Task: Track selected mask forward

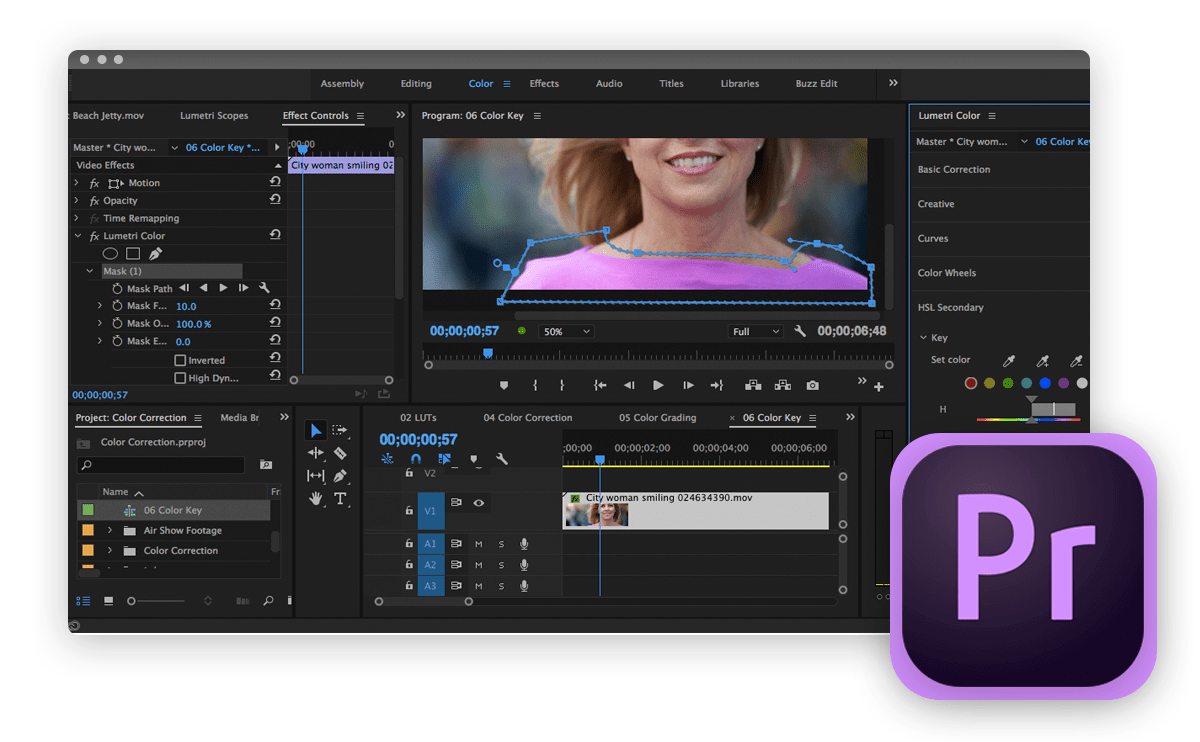Action: click(223, 288)
